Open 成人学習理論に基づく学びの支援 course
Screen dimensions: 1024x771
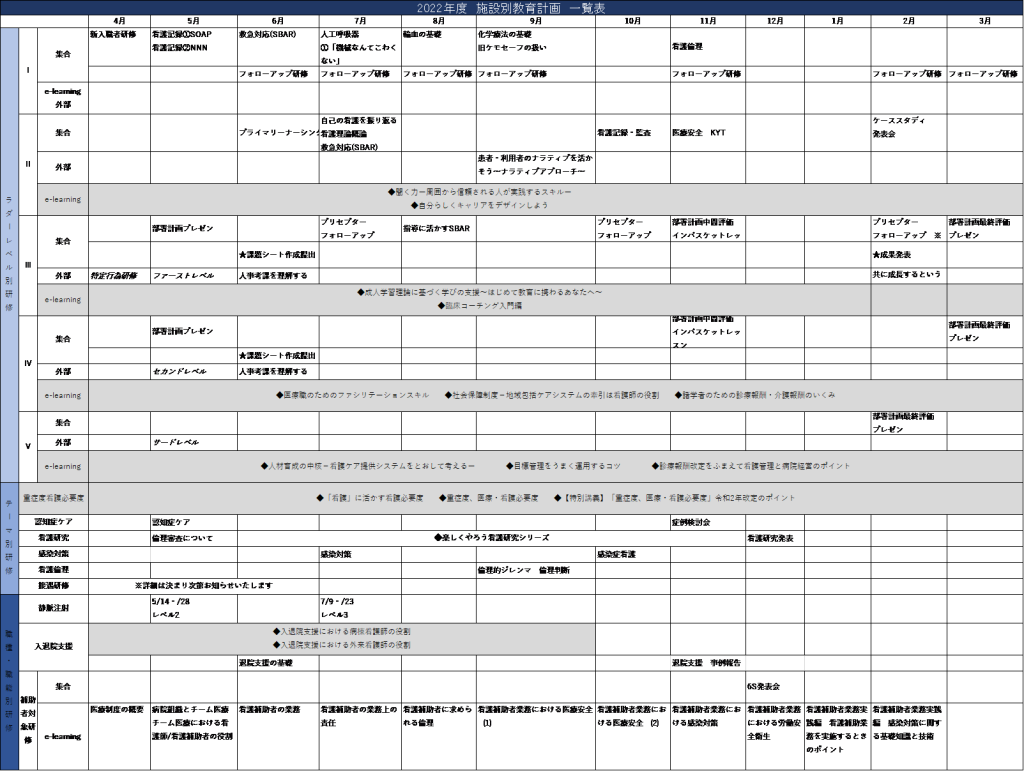coord(479,292)
